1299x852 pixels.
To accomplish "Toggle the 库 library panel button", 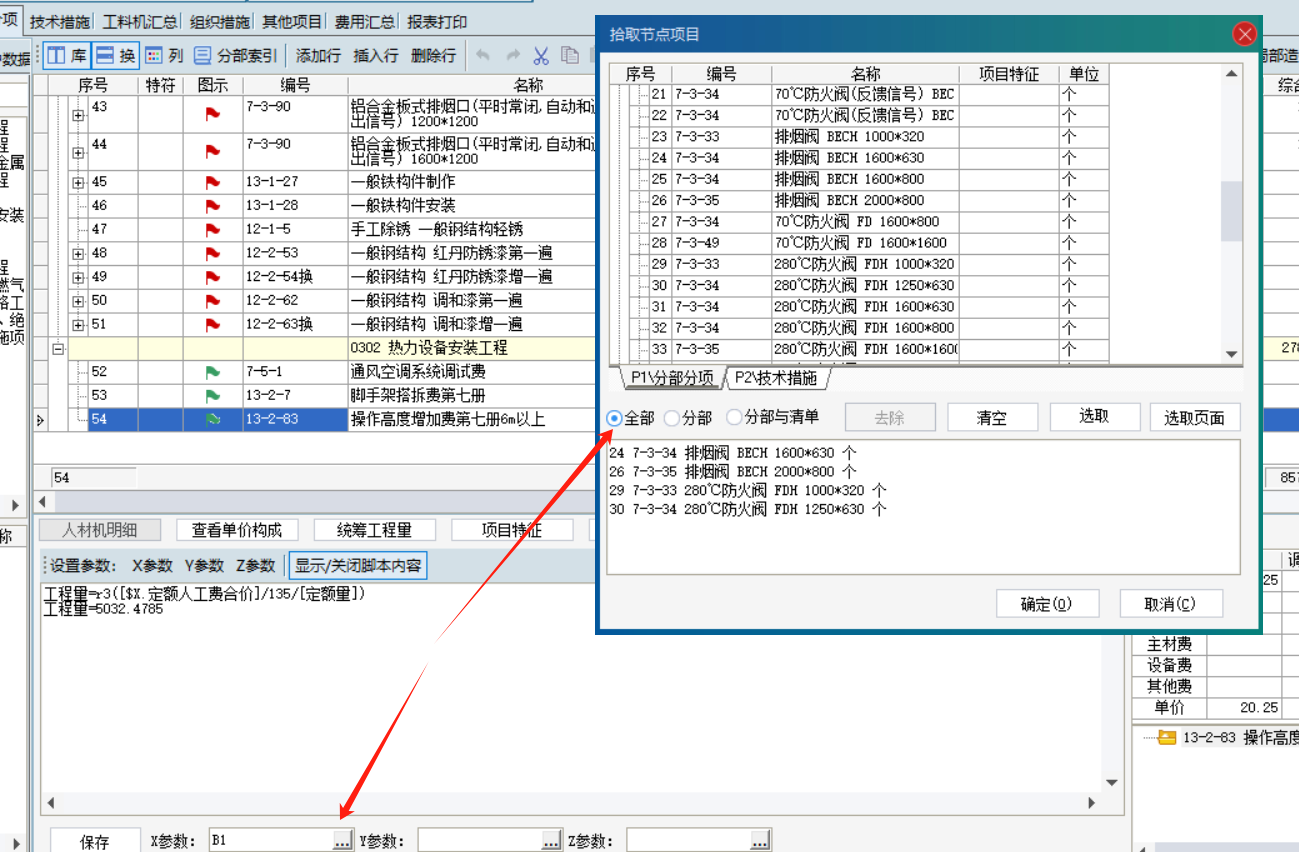I will click(x=66, y=55).
